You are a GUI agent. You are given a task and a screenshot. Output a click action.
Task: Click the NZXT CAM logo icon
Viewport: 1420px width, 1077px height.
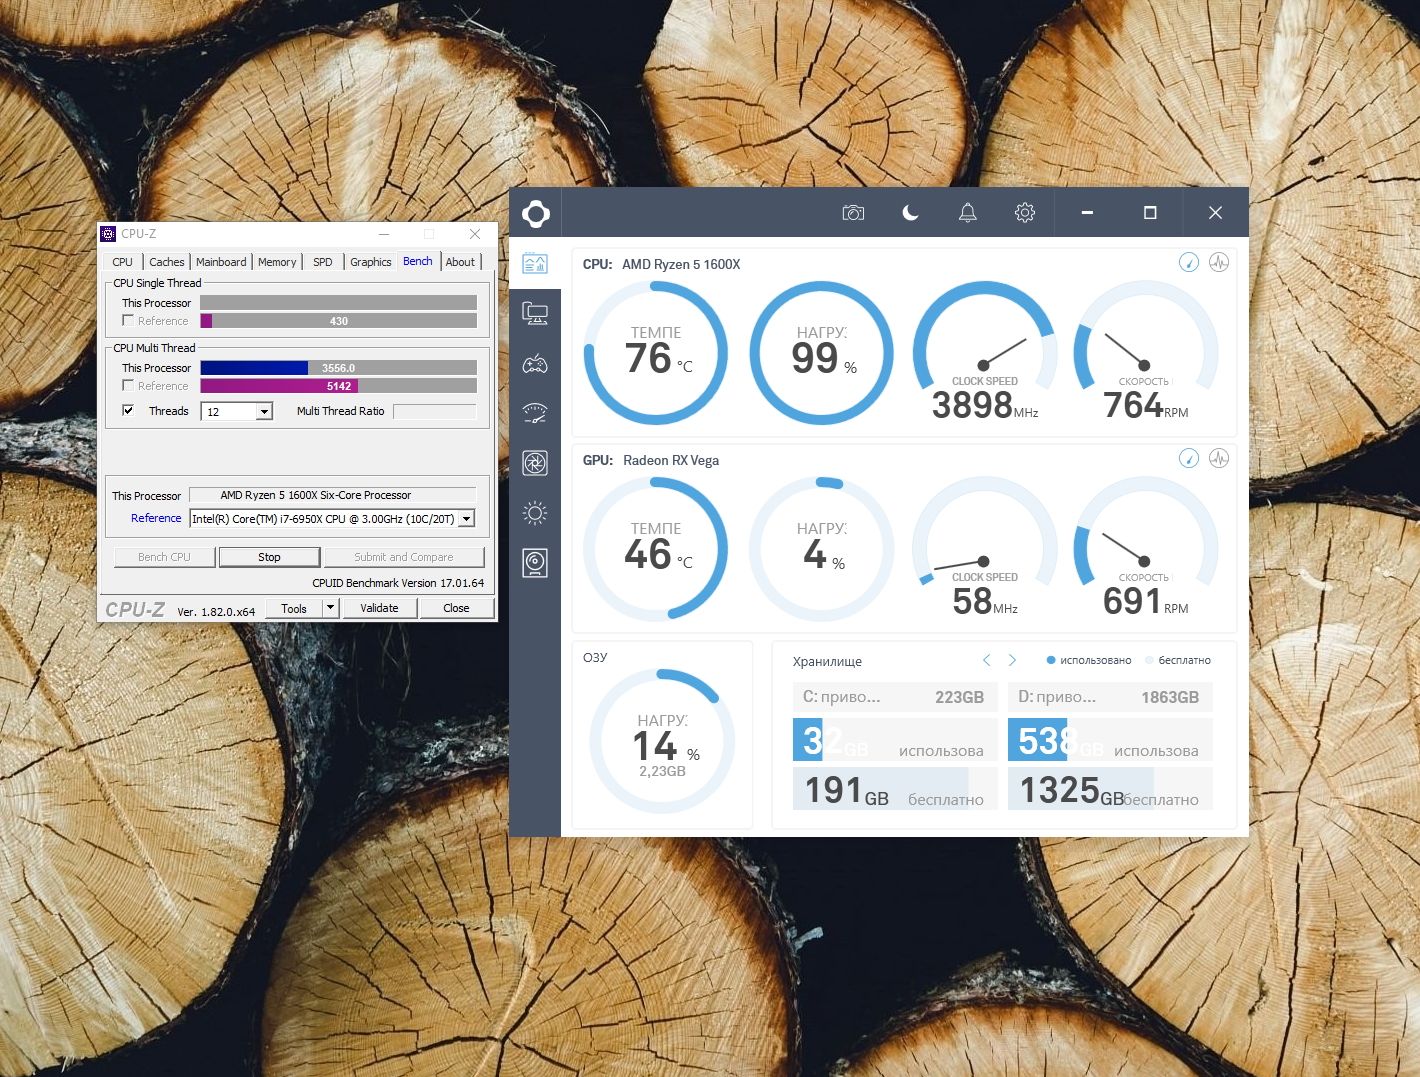535,213
